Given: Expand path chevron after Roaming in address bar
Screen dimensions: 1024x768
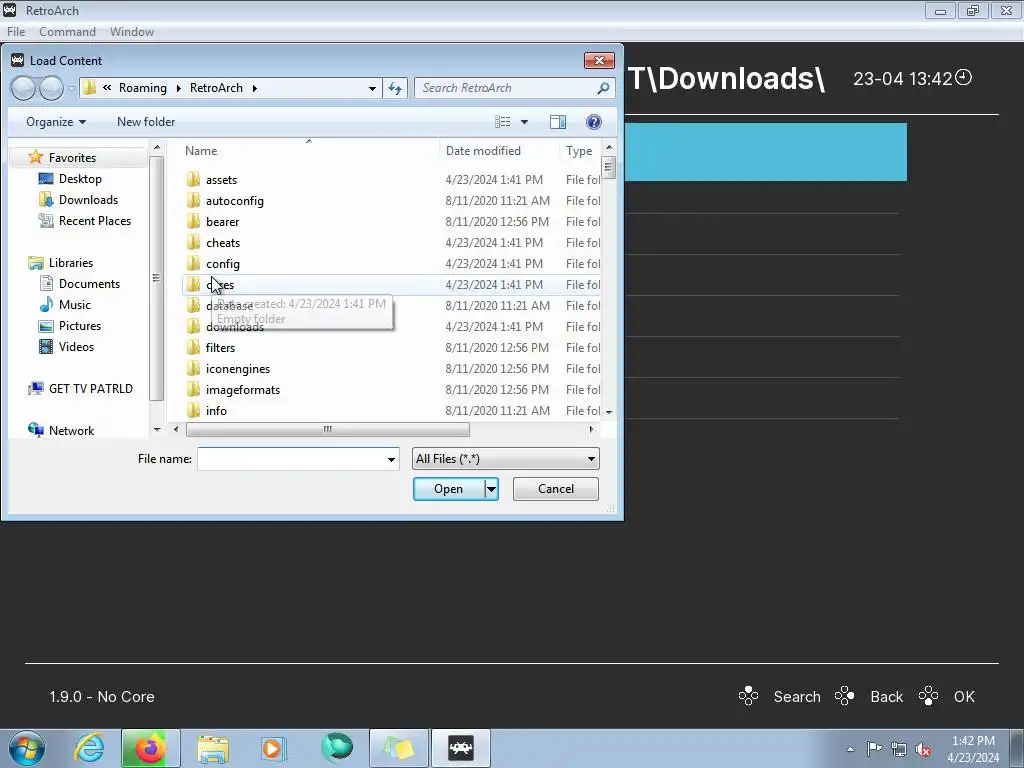Looking at the screenshot, I should (x=178, y=88).
